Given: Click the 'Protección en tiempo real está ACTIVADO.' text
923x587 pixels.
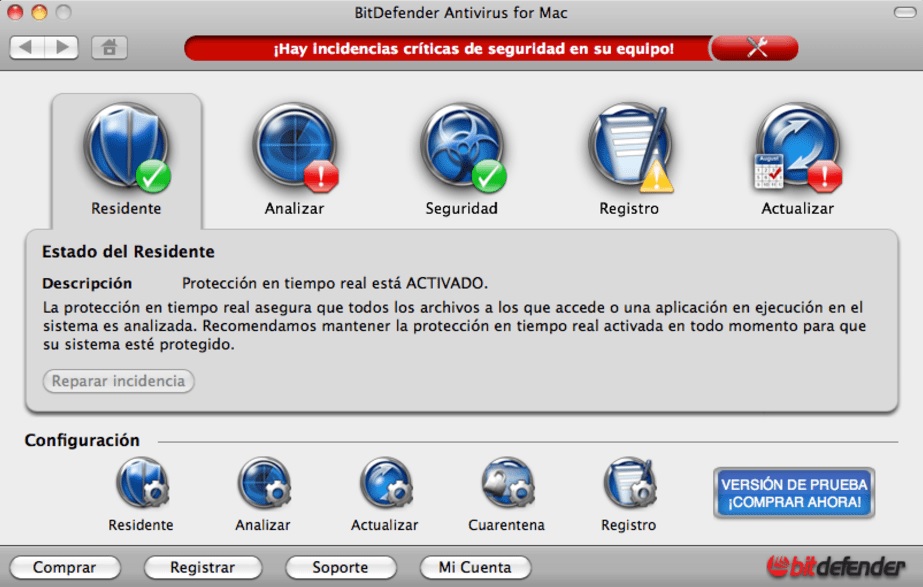Looking at the screenshot, I should click(335, 283).
